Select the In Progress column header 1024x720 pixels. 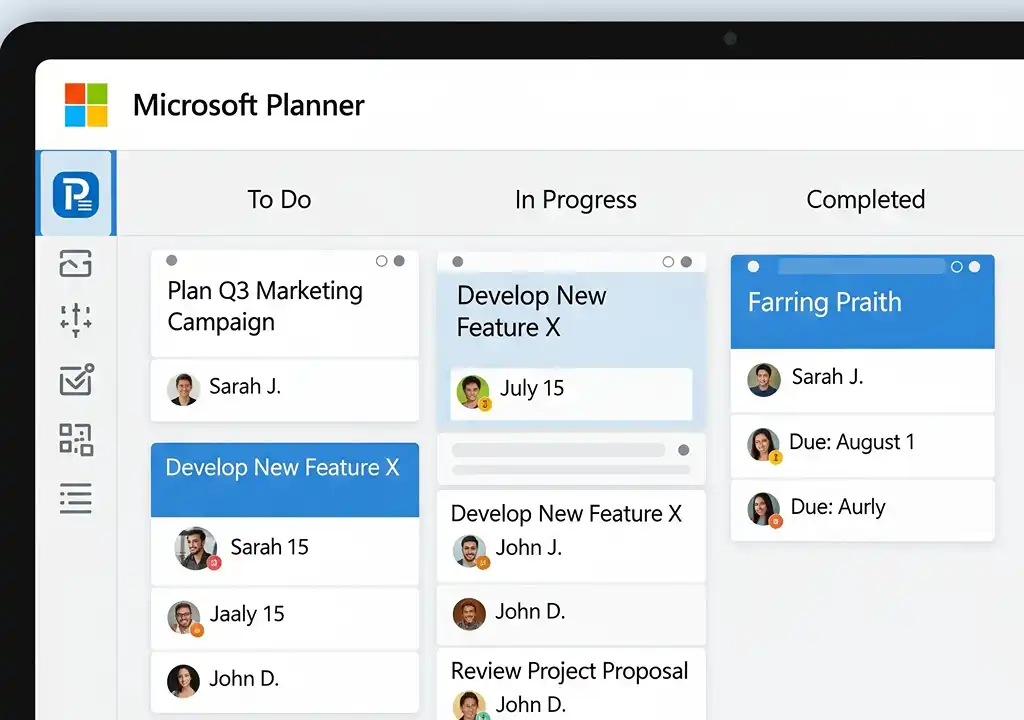[x=575, y=200]
